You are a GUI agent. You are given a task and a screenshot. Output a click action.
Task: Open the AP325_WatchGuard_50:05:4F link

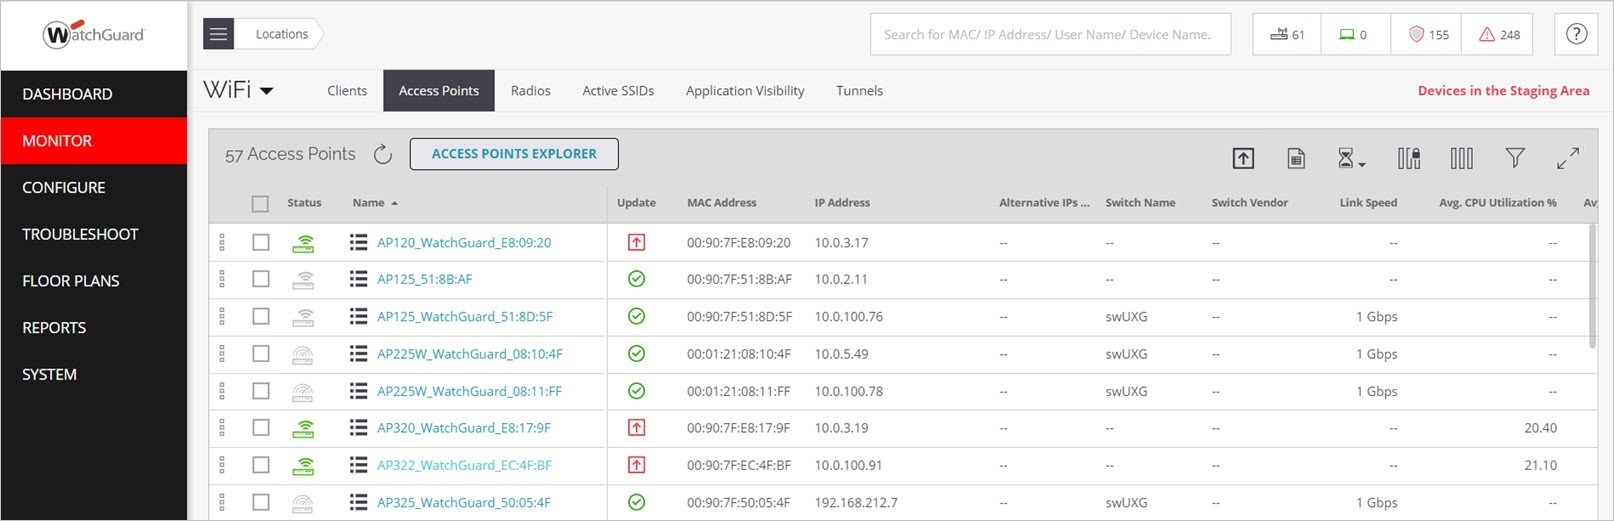(x=463, y=502)
